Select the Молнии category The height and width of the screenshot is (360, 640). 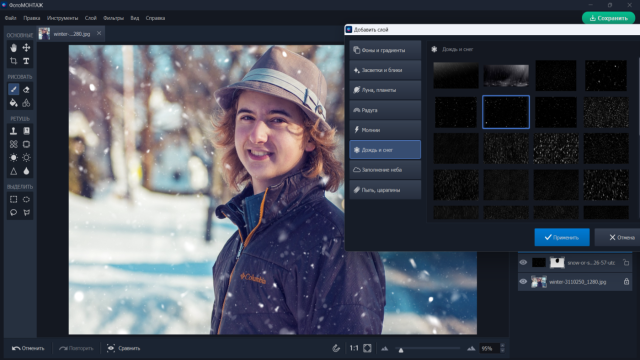coord(385,130)
